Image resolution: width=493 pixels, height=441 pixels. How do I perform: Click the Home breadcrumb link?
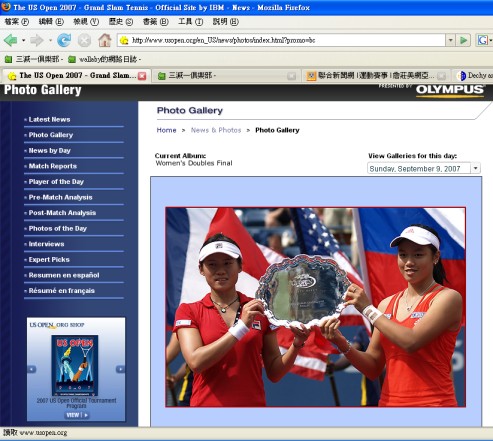pos(166,130)
